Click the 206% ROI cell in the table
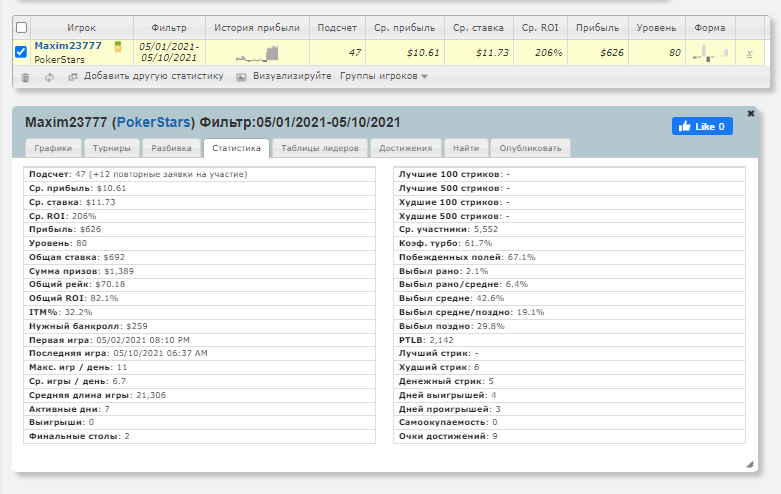The height and width of the screenshot is (494, 781). tap(540, 52)
